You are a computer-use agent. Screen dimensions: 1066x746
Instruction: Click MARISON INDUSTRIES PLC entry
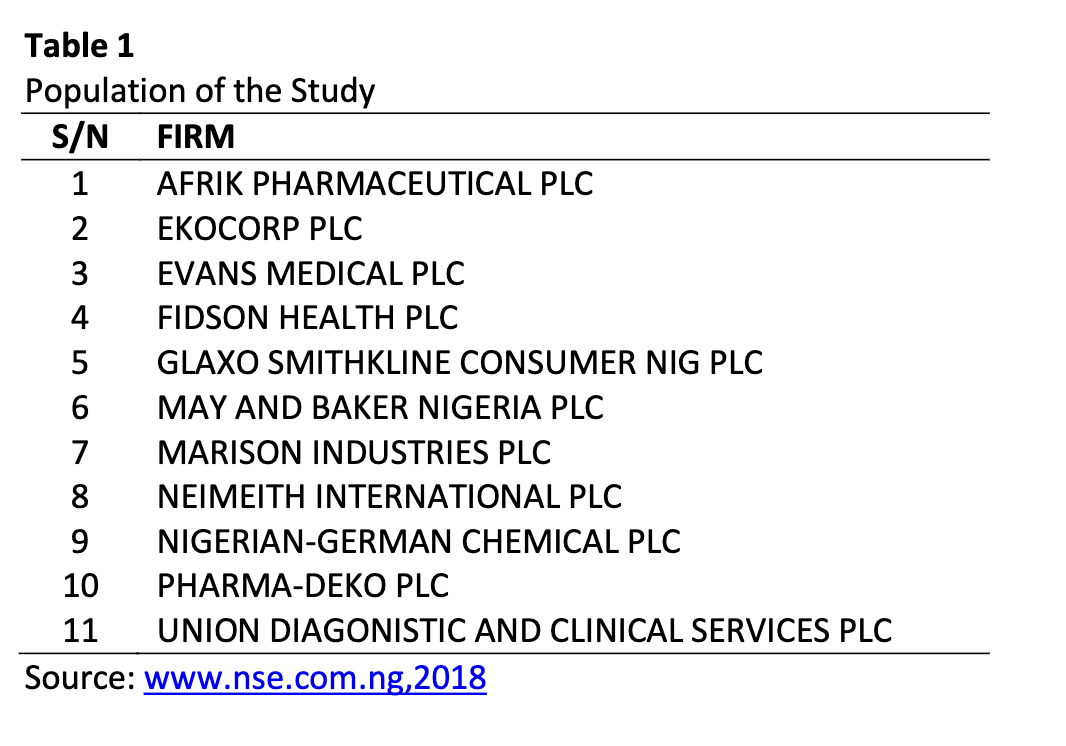354,452
